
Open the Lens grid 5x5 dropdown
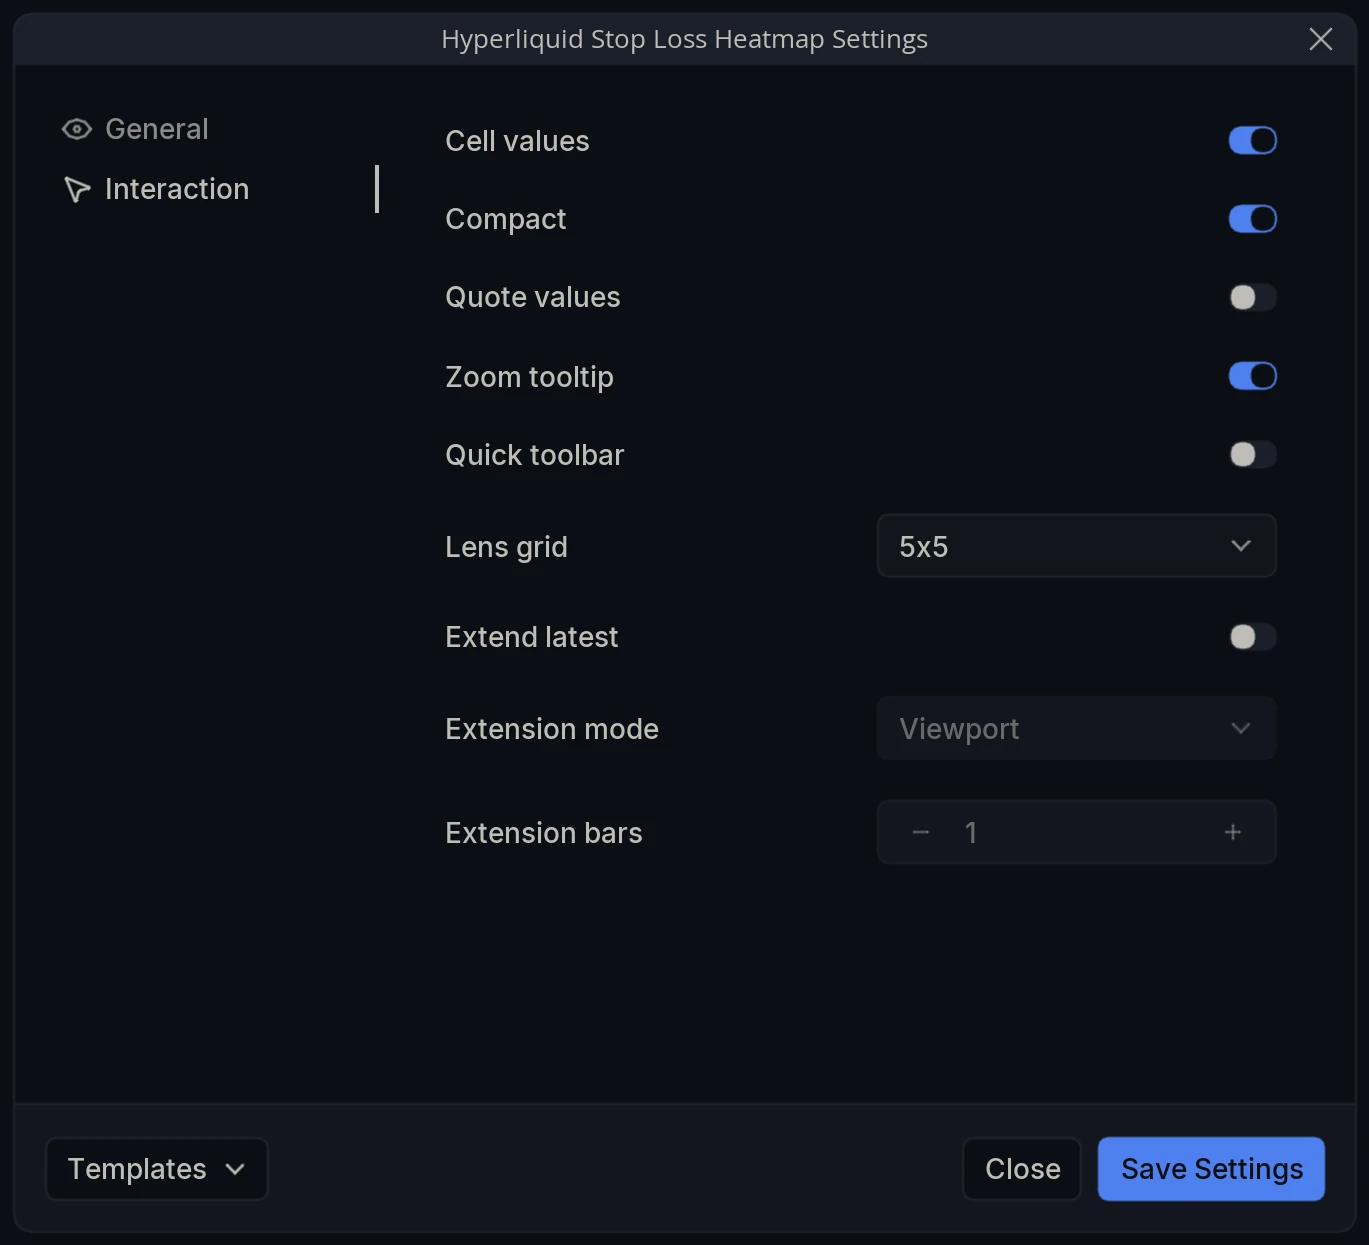1076,546
